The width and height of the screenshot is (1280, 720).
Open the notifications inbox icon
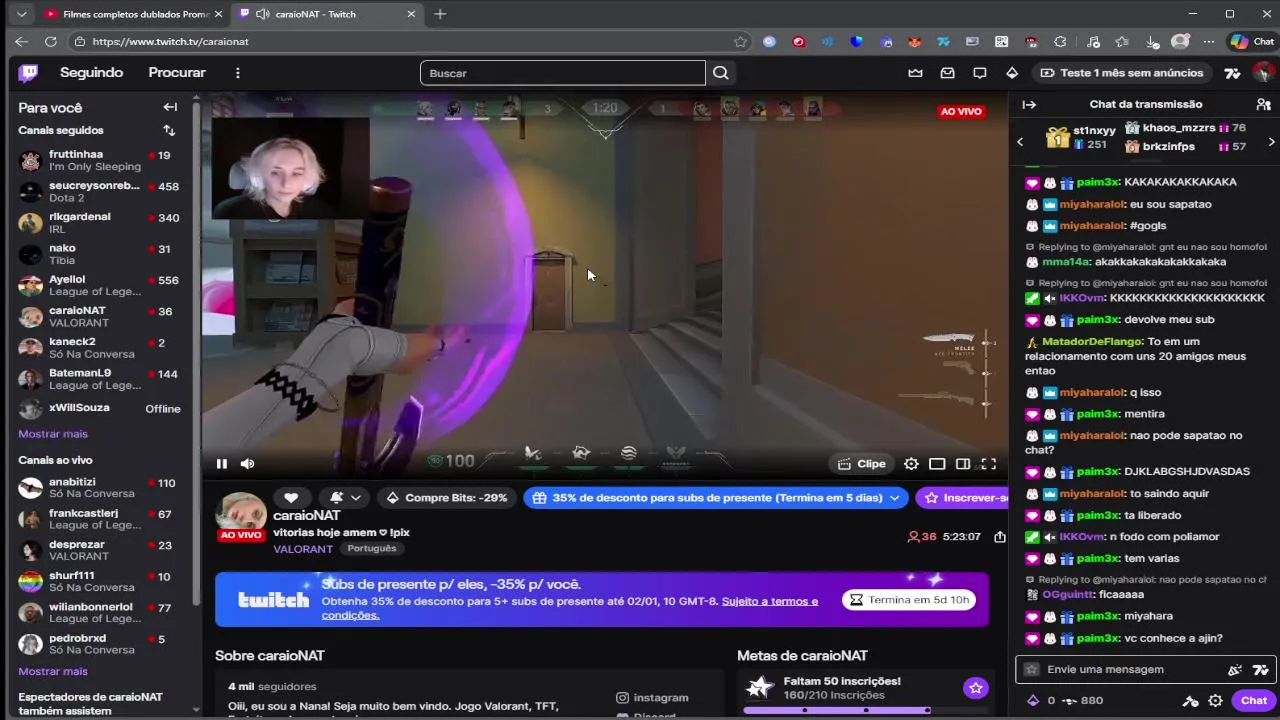click(947, 73)
